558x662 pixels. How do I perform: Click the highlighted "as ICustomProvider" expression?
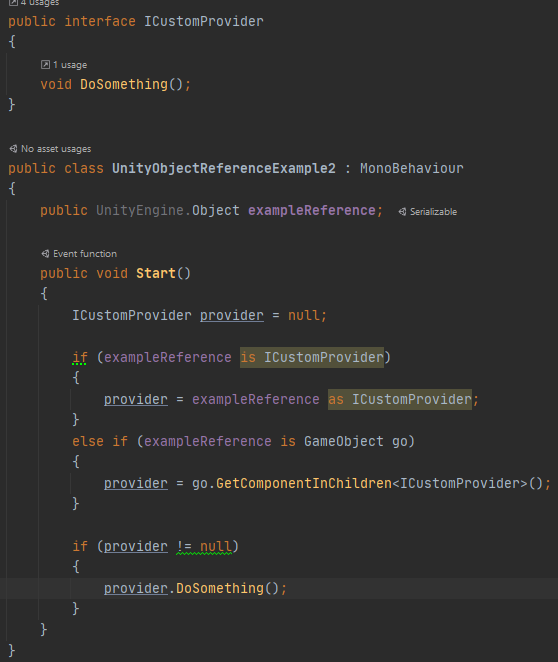400,399
